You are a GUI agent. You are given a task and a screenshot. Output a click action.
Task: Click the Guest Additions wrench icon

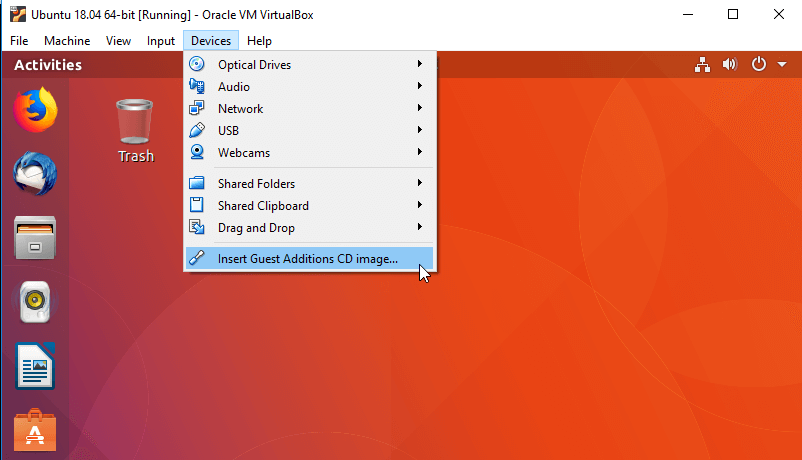(197, 258)
